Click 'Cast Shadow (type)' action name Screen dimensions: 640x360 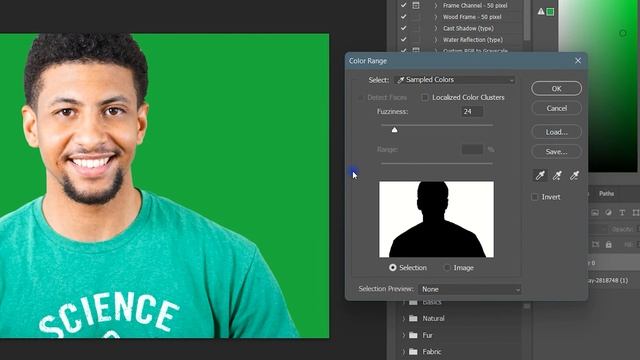pyautogui.click(x=468, y=28)
